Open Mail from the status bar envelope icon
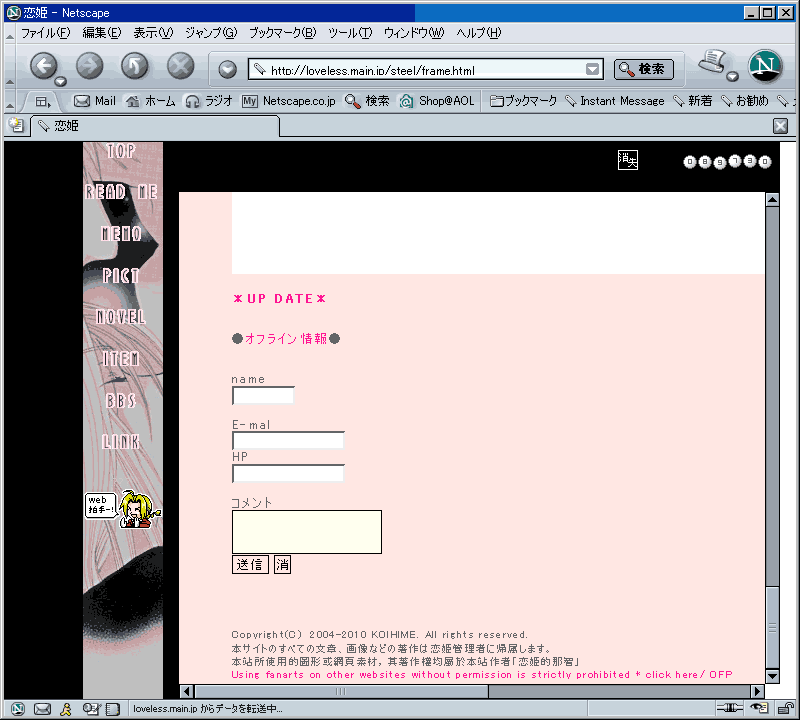The width and height of the screenshot is (800, 720). [x=42, y=709]
